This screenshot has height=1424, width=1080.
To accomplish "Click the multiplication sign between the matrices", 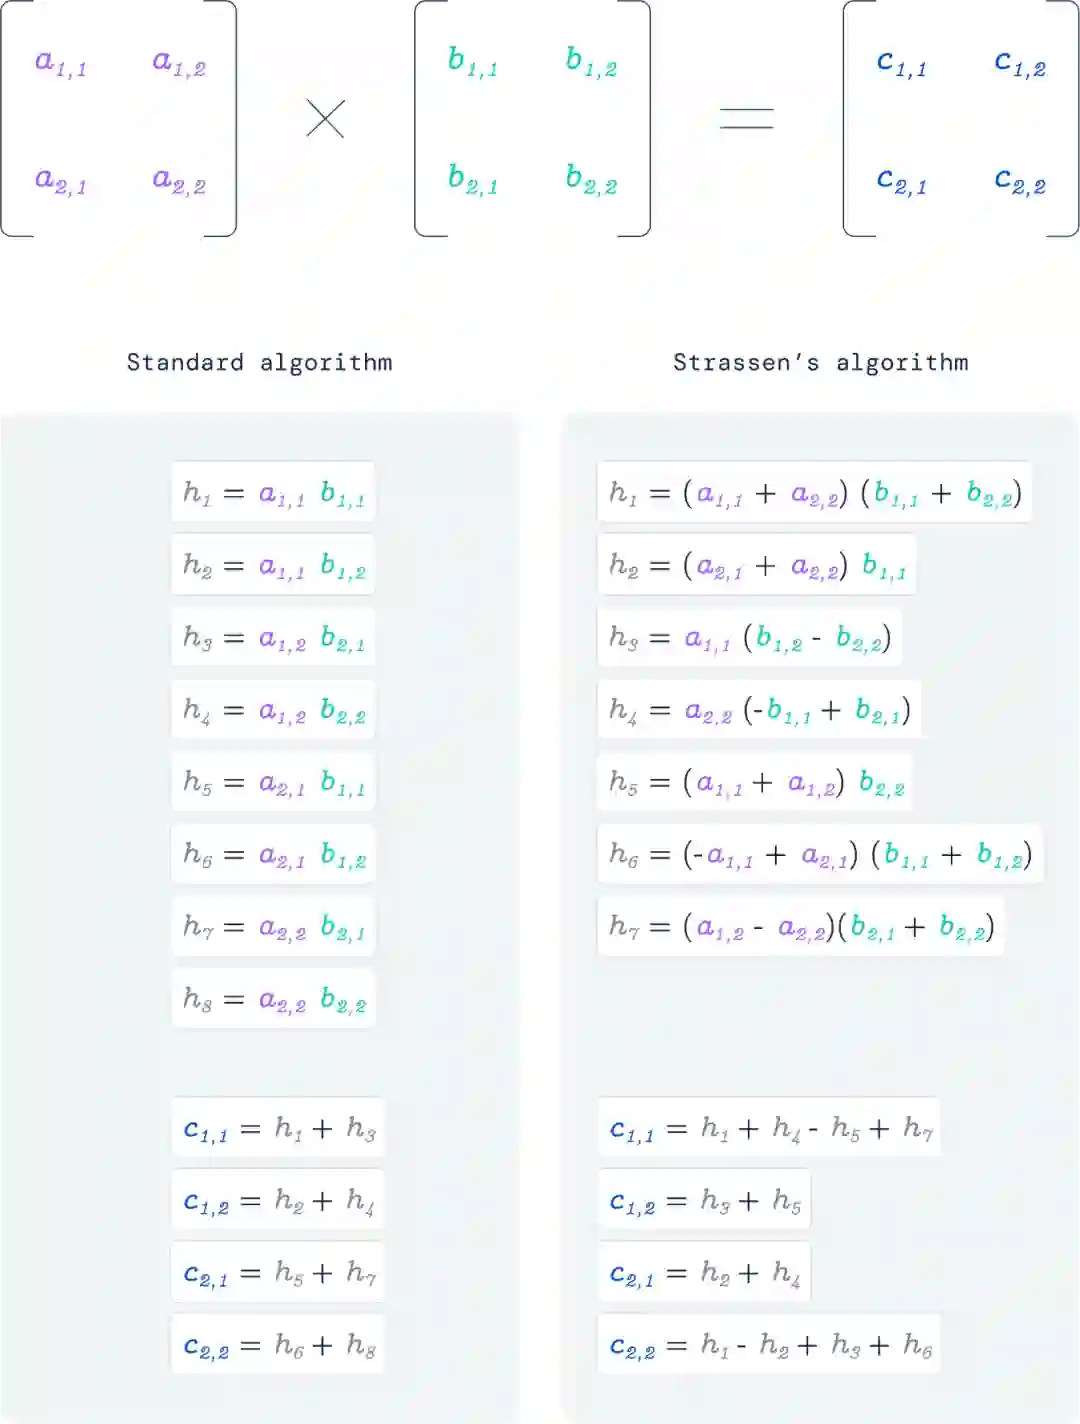I will coord(325,119).
